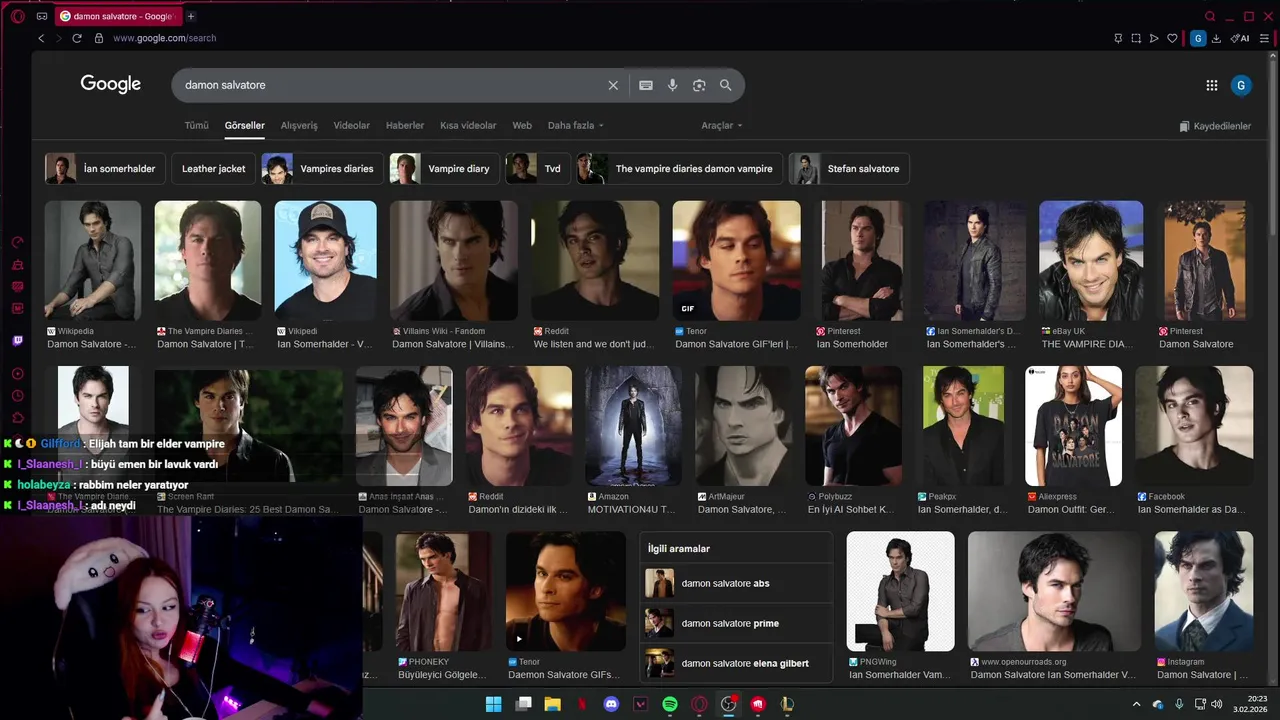Select related search damon salvatore abs
The height and width of the screenshot is (720, 1280).
pyautogui.click(x=736, y=583)
